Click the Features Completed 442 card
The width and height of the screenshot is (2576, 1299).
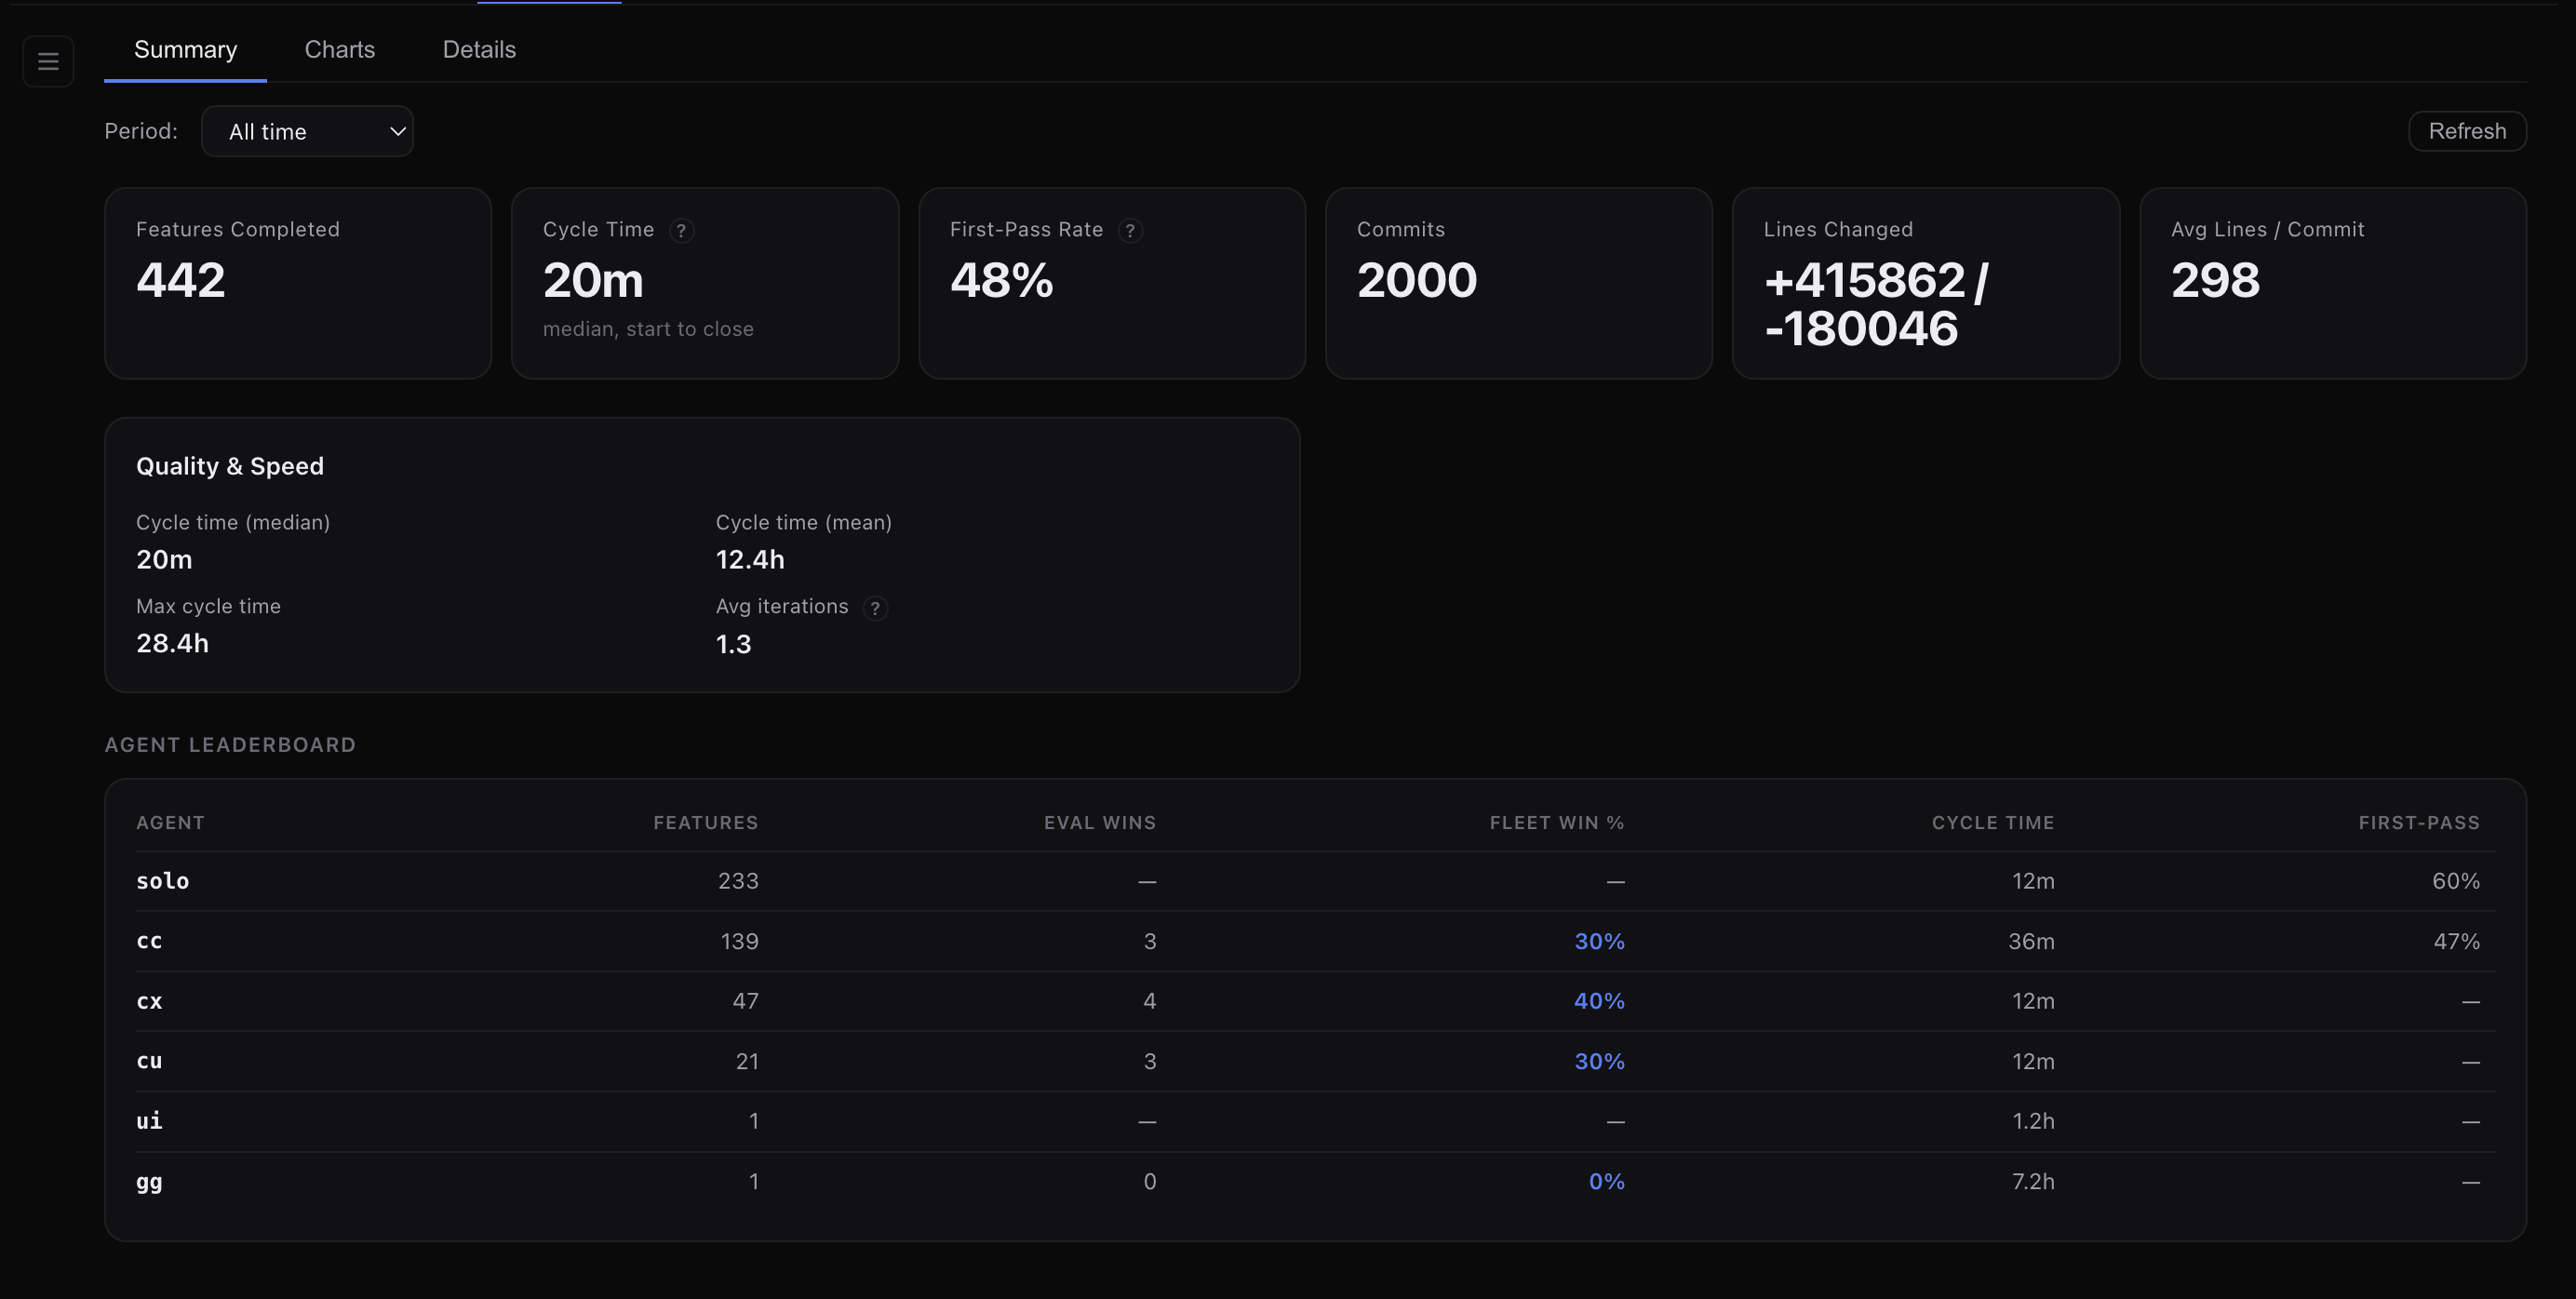pyautogui.click(x=297, y=283)
